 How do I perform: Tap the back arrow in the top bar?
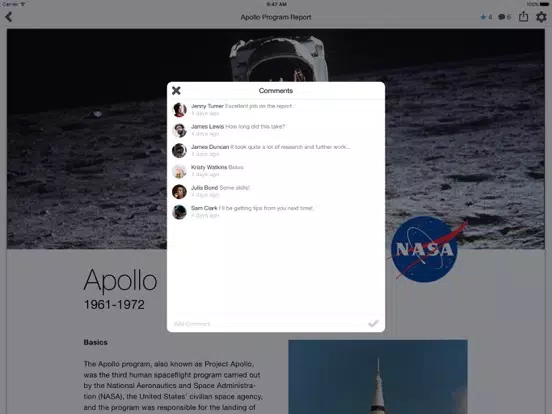pyautogui.click(x=9, y=17)
